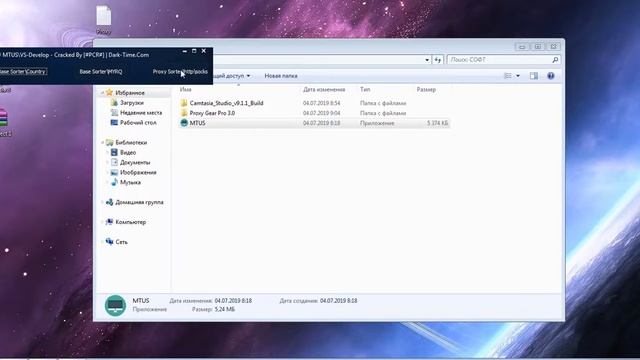640x360 pixels.
Task: Open Base Sorter\MYRQ tab in MTUS
Action: click(x=100, y=71)
